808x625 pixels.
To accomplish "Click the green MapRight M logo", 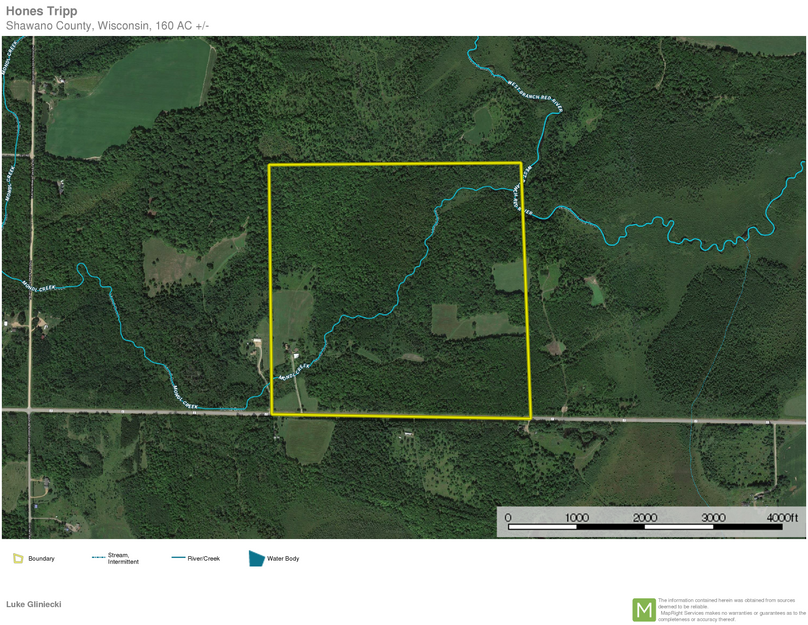I will pos(644,609).
